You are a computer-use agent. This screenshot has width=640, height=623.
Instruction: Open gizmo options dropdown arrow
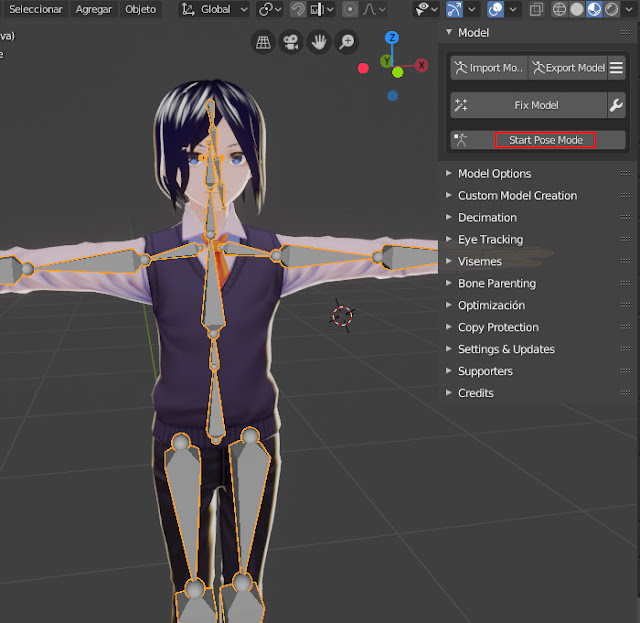click(472, 9)
